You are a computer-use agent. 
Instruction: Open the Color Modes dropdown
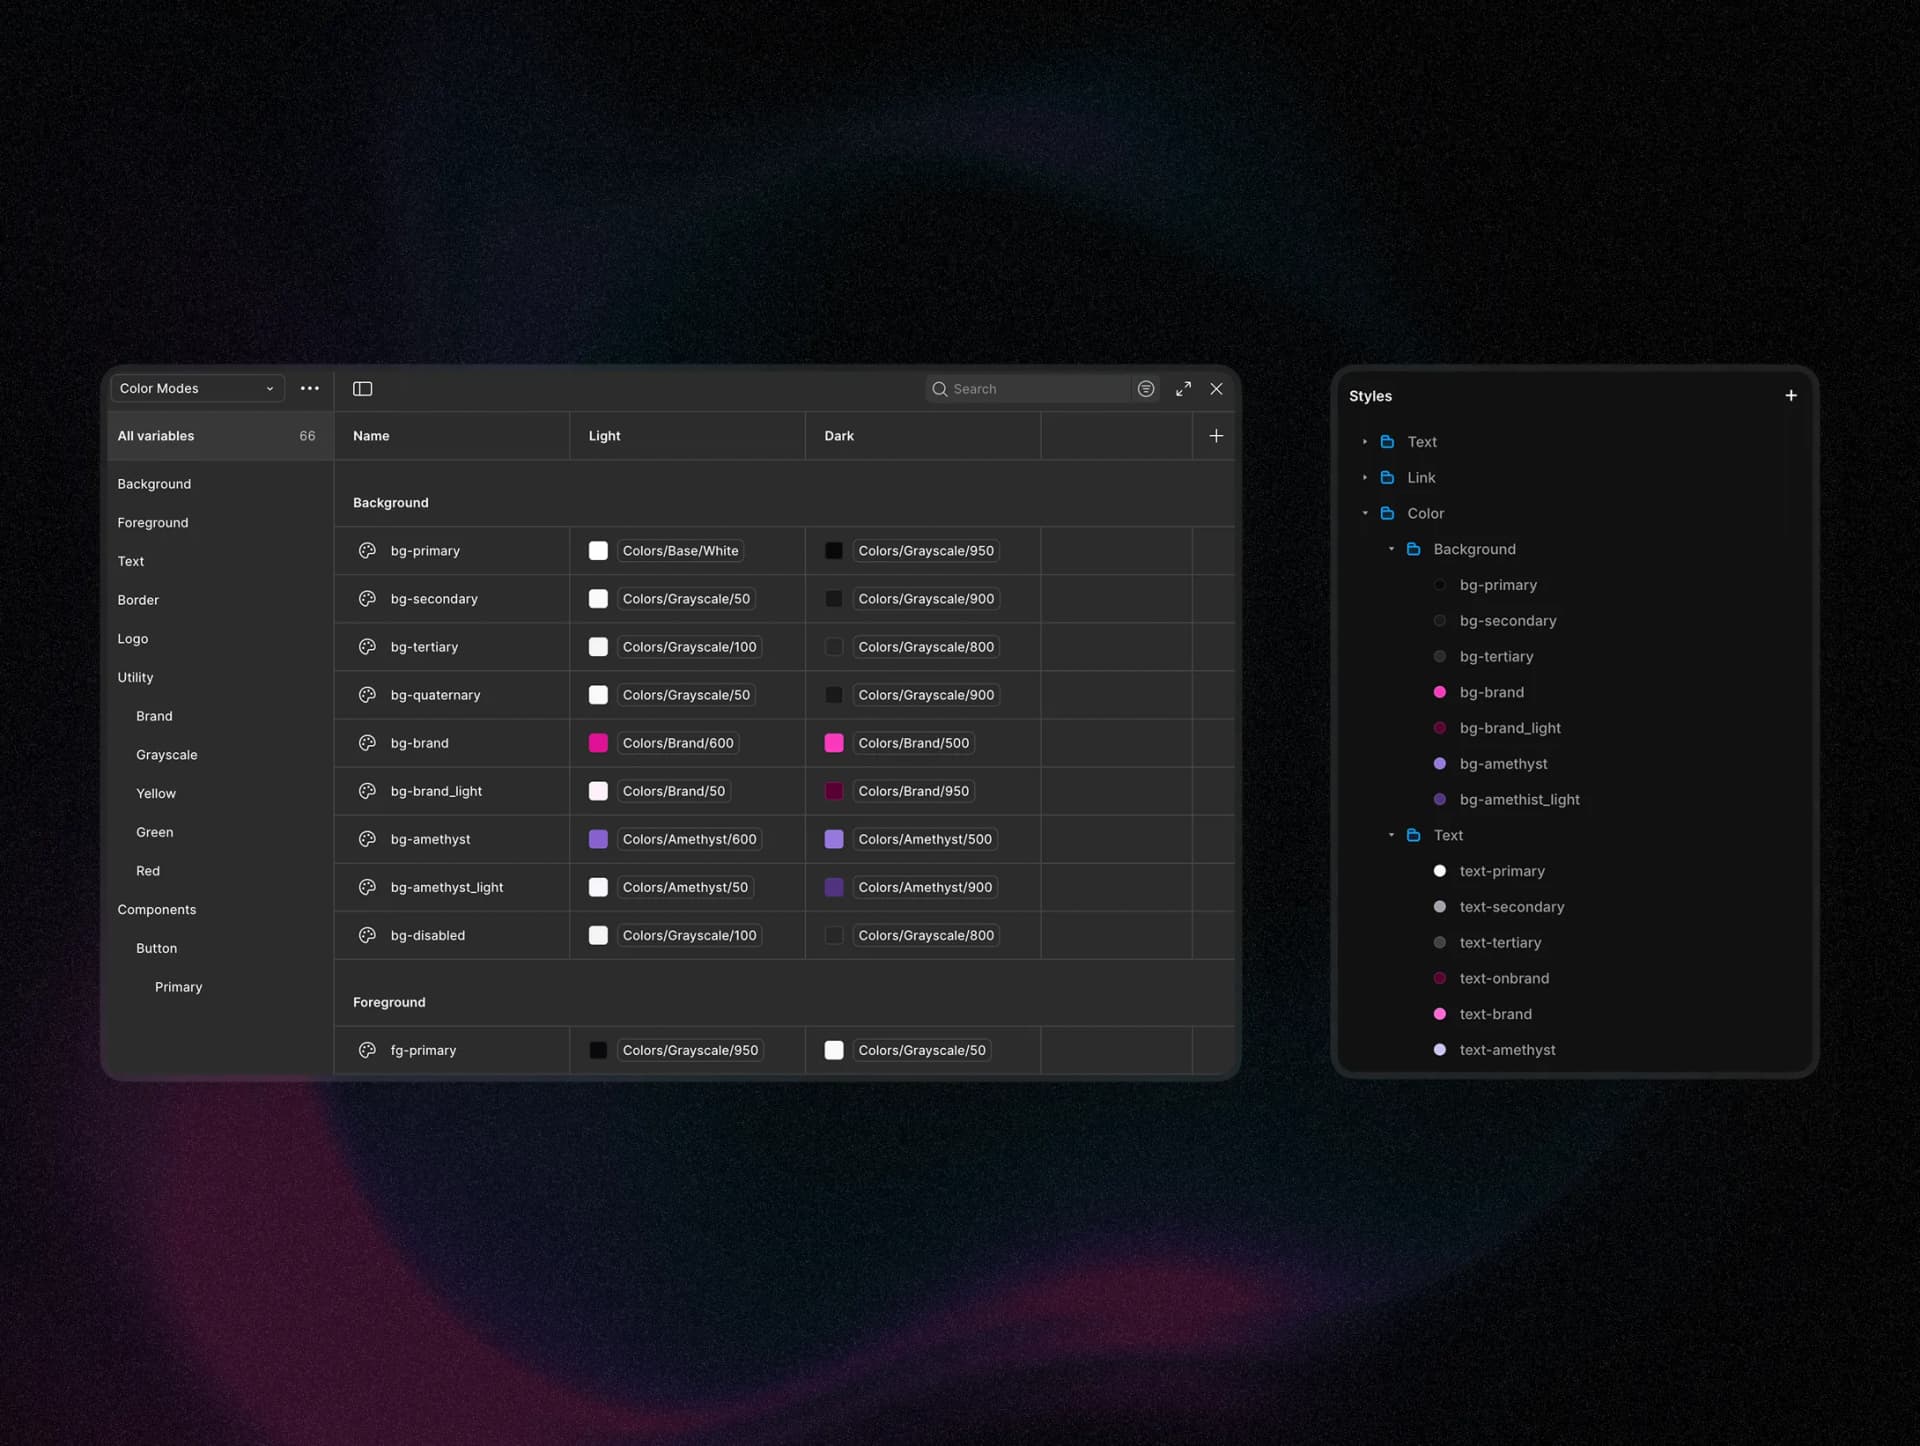tap(196, 388)
